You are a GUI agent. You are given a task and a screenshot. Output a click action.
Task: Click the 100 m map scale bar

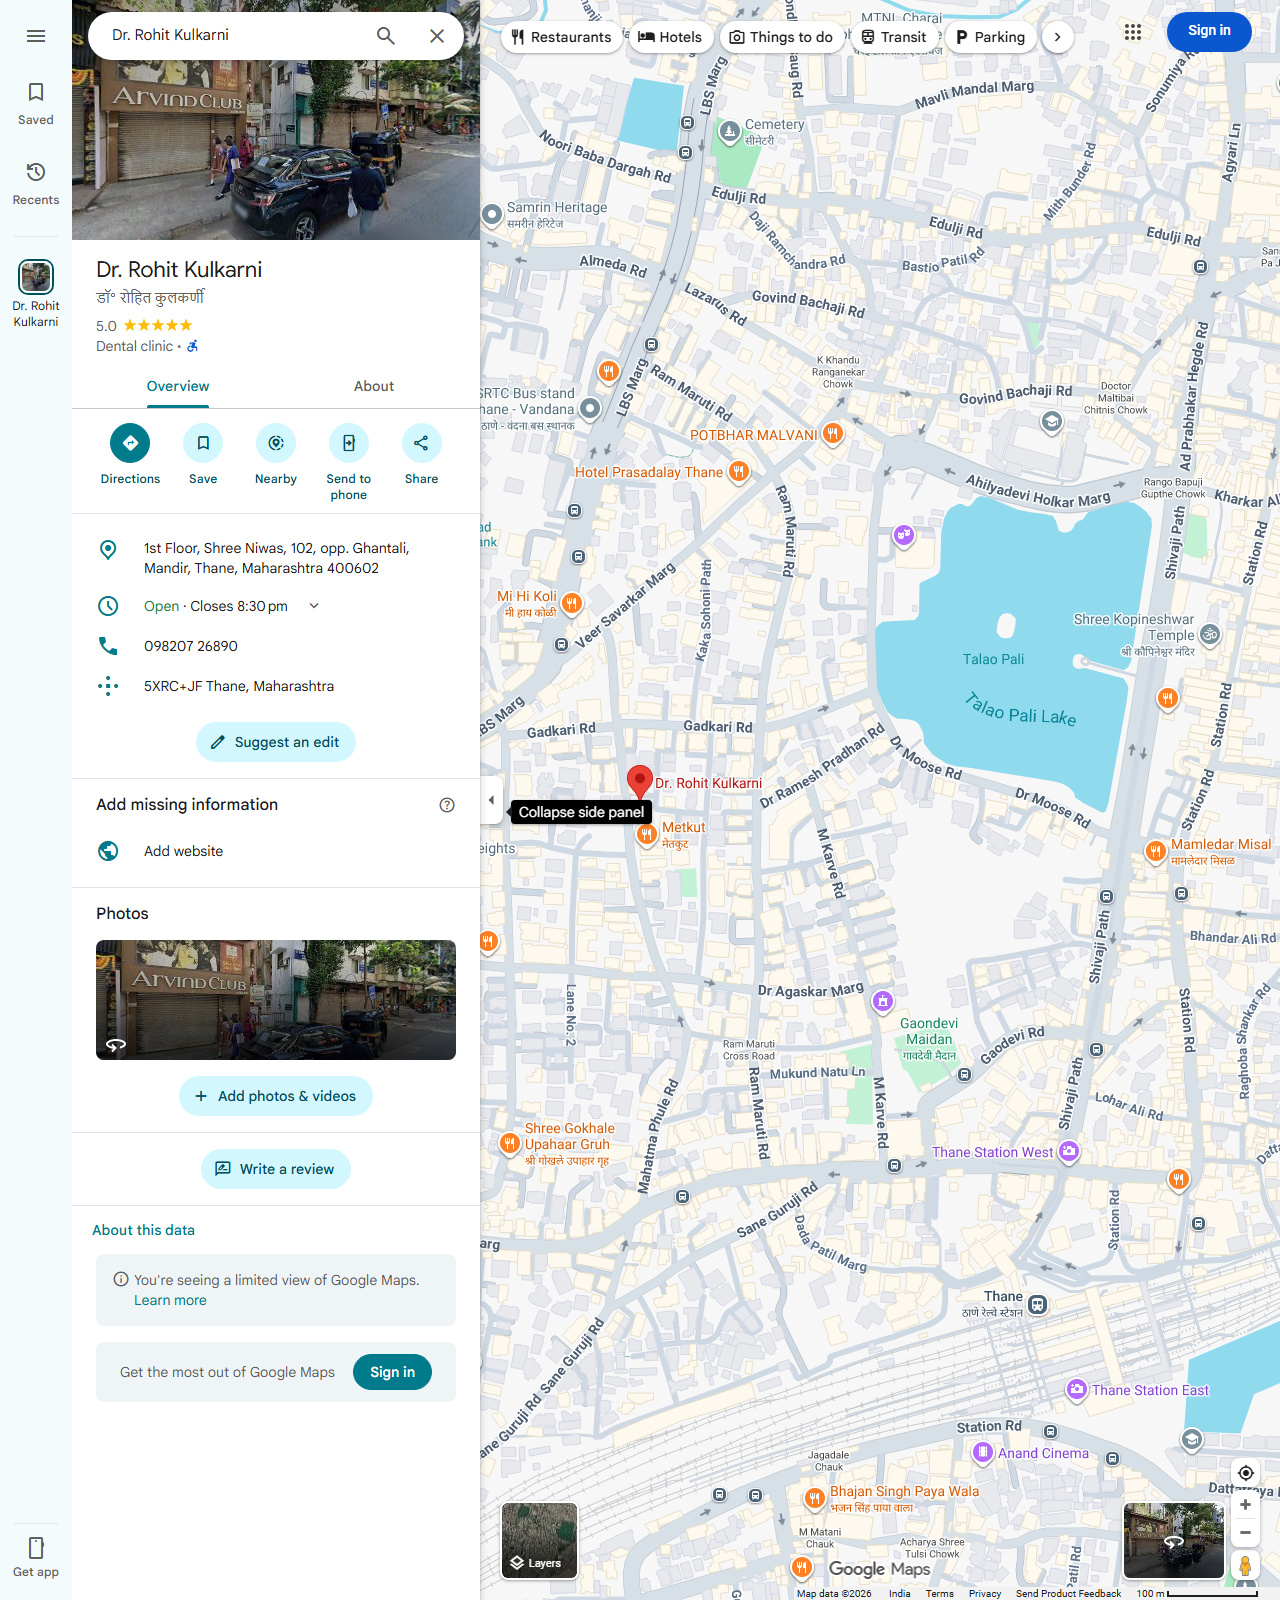coord(1197,1593)
